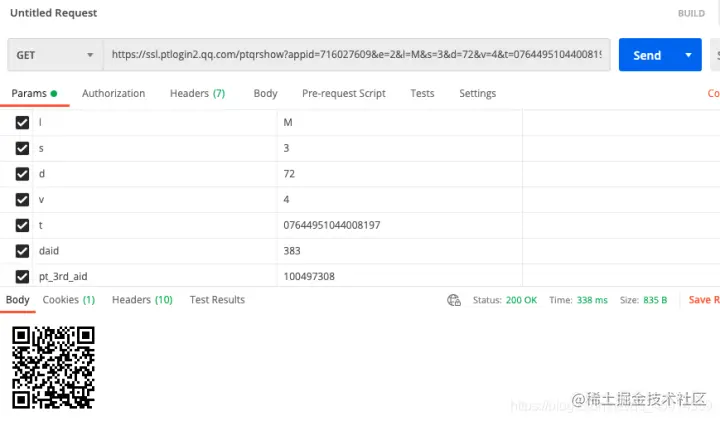Click the value '4' for v
The height and width of the screenshot is (421, 720).
399,200
